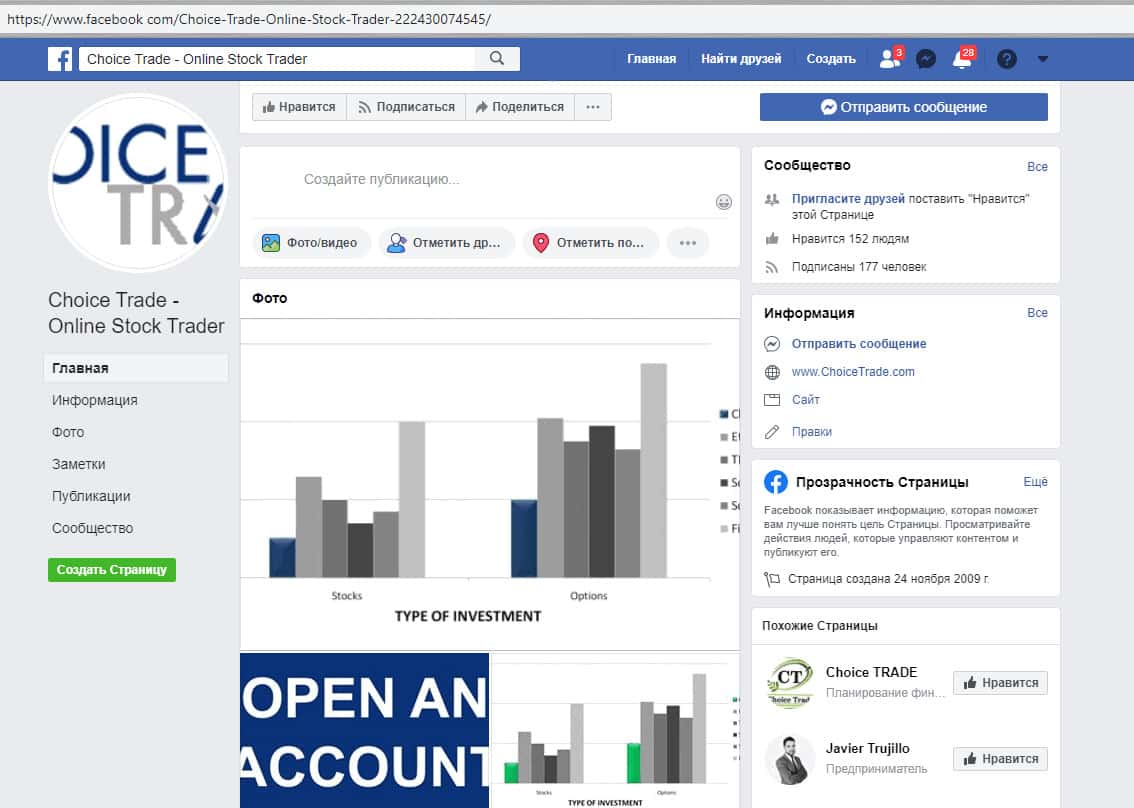Click Подписаны 177 человек text
This screenshot has height=808, width=1134.
859,267
